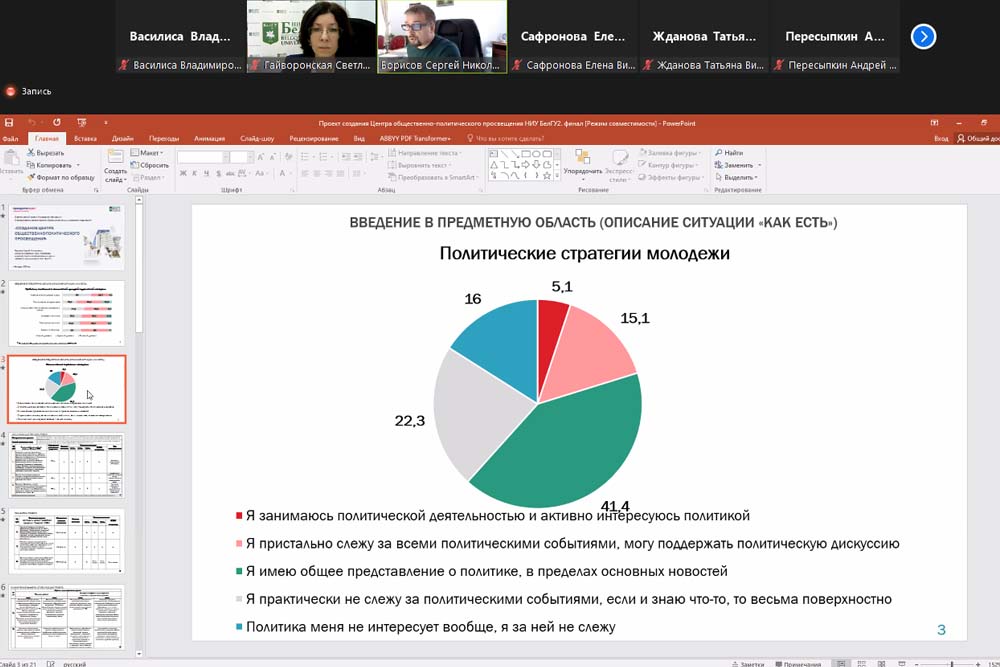Toggle the Notes (Заметки) pane
This screenshot has height=667, width=1000.
point(750,663)
